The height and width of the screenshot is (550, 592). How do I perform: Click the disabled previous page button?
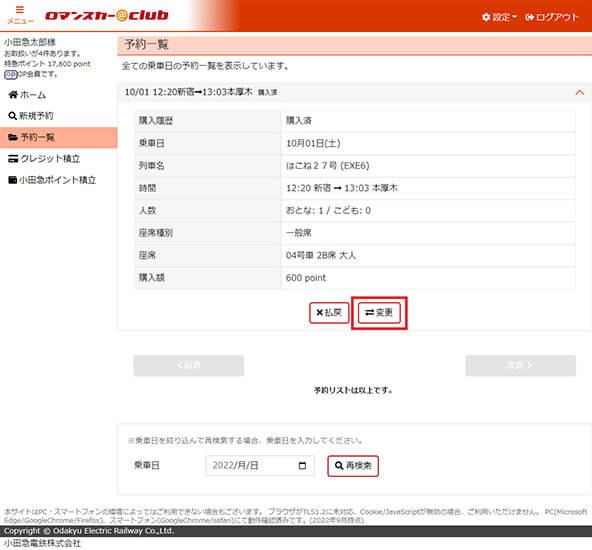(x=188, y=365)
